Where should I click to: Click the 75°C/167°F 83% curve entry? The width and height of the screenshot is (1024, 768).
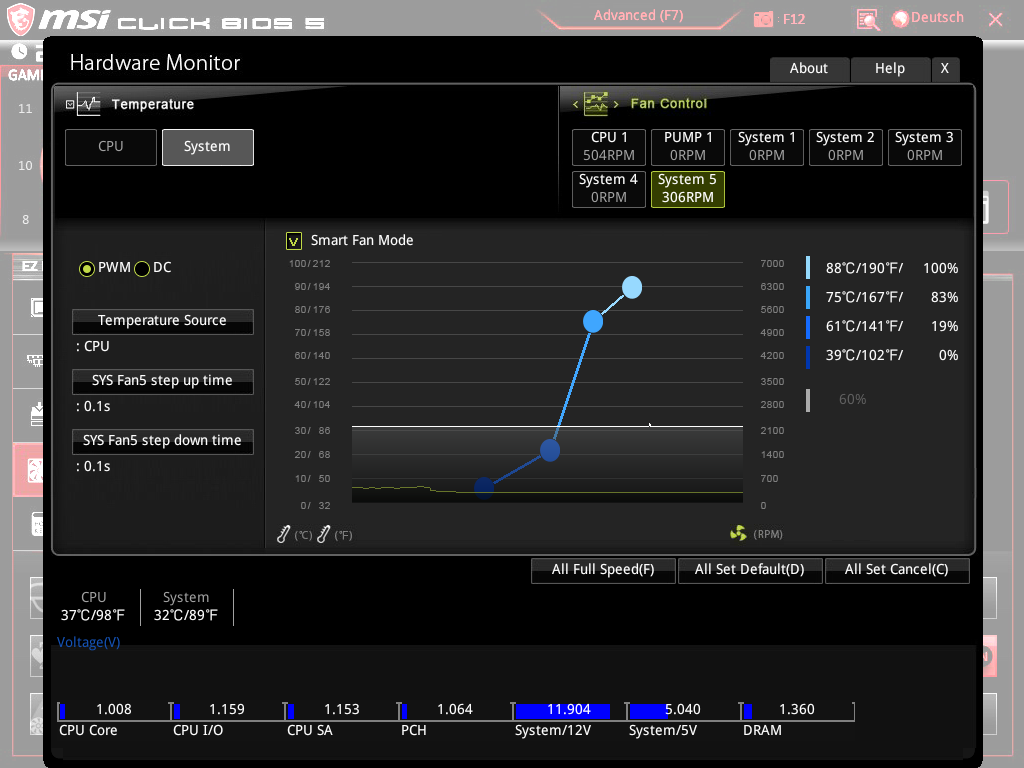883,297
